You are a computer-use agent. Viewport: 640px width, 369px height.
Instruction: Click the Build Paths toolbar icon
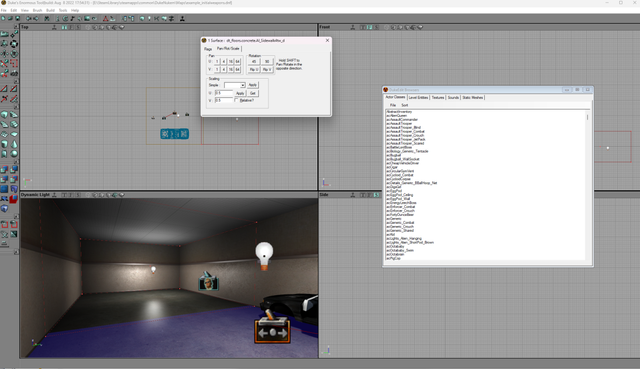(x=156, y=18)
